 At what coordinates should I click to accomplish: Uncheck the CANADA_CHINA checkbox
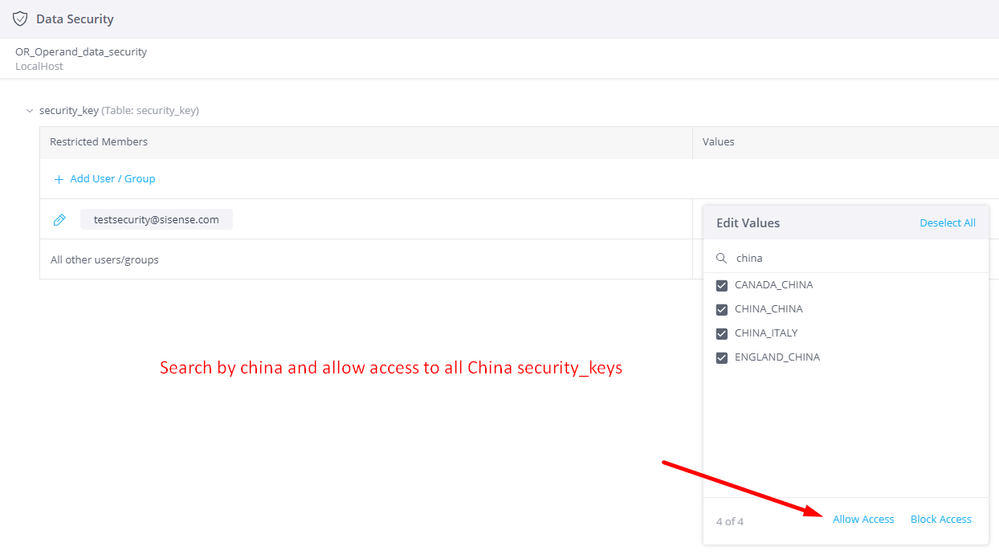point(722,285)
